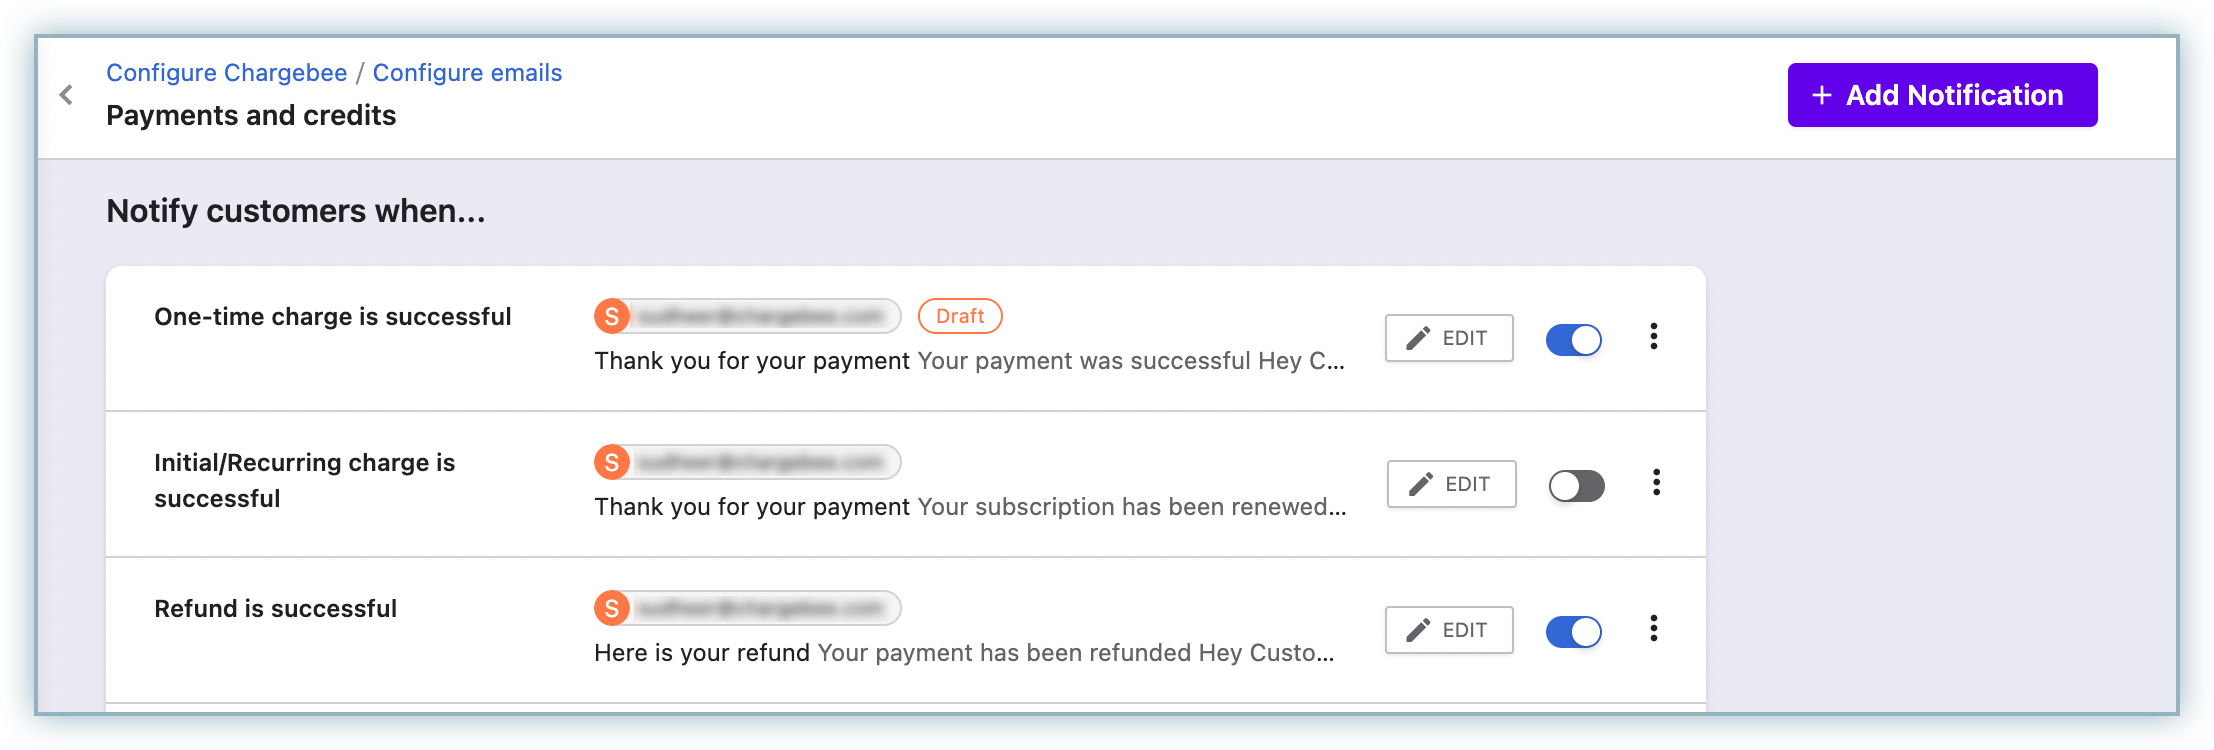Open kebab menu for One-time charge row
2214x750 pixels.
pyautogui.click(x=1654, y=337)
